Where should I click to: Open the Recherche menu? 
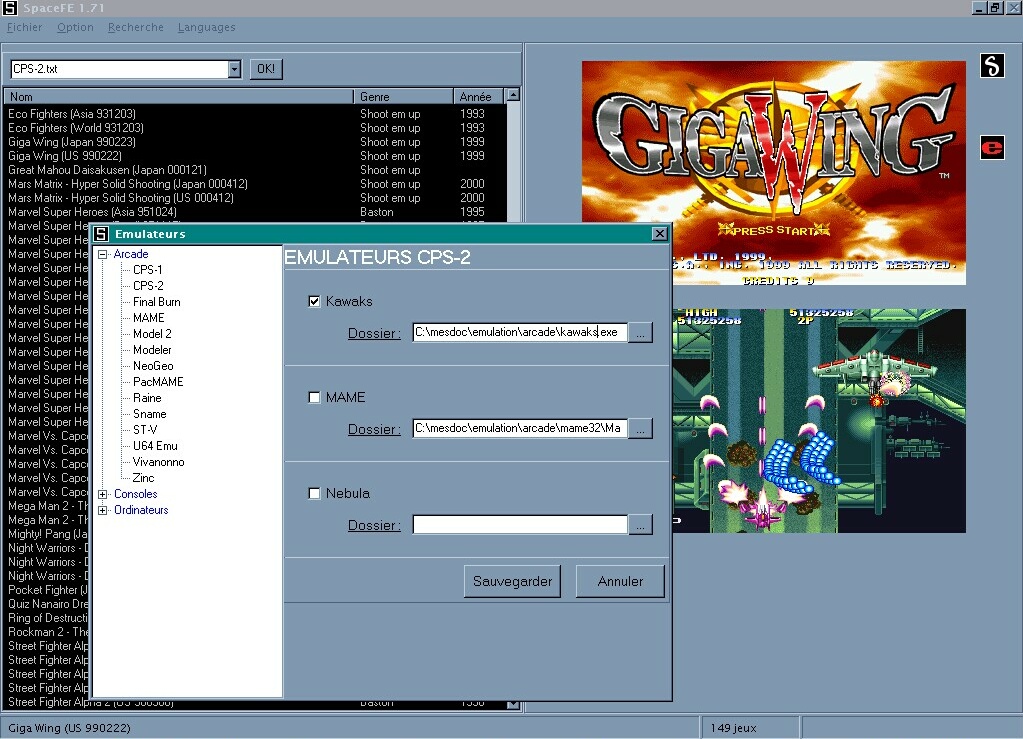136,27
